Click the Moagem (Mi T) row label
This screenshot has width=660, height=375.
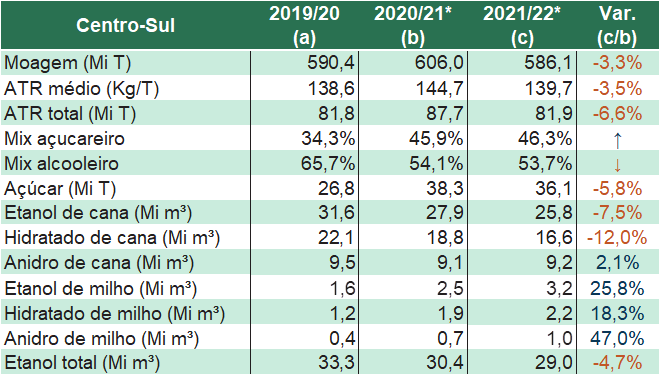click(x=68, y=63)
